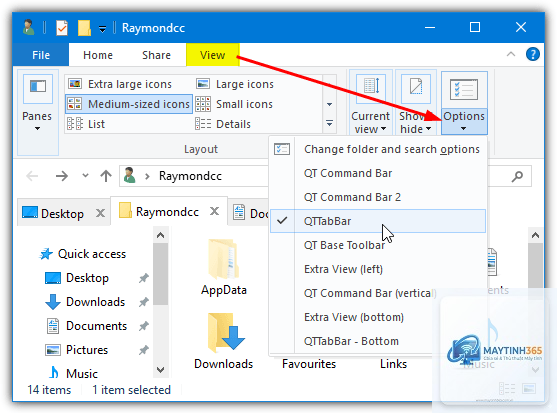Open Downloads in the navigation pane

click(x=85, y=302)
